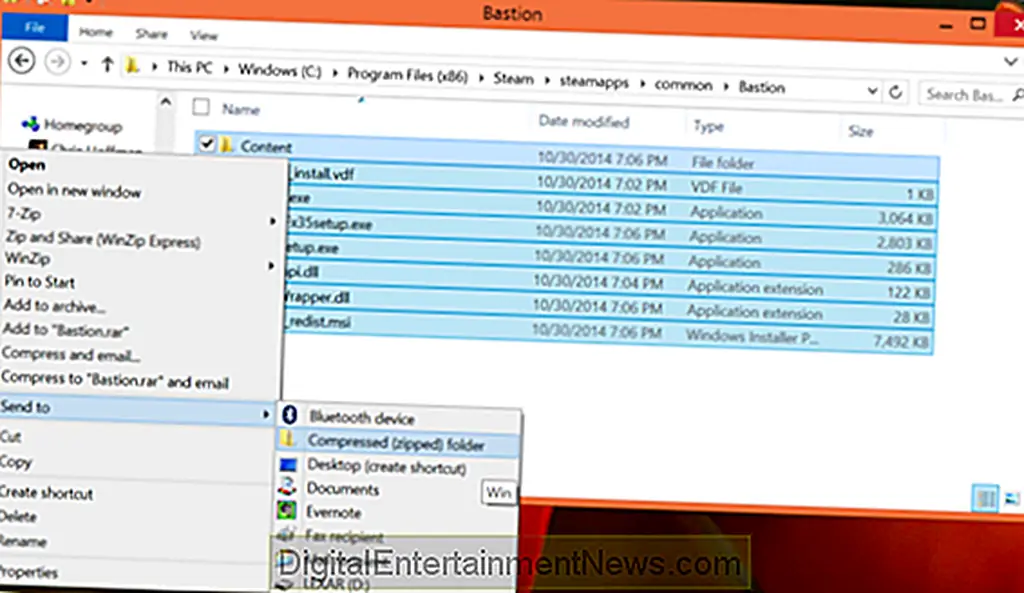
Task: Open the Home ribbon tab
Action: 96,32
